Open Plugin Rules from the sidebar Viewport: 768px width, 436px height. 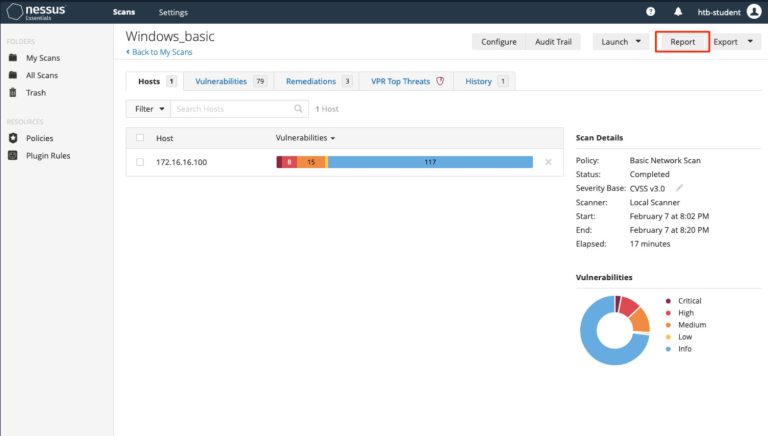point(47,155)
